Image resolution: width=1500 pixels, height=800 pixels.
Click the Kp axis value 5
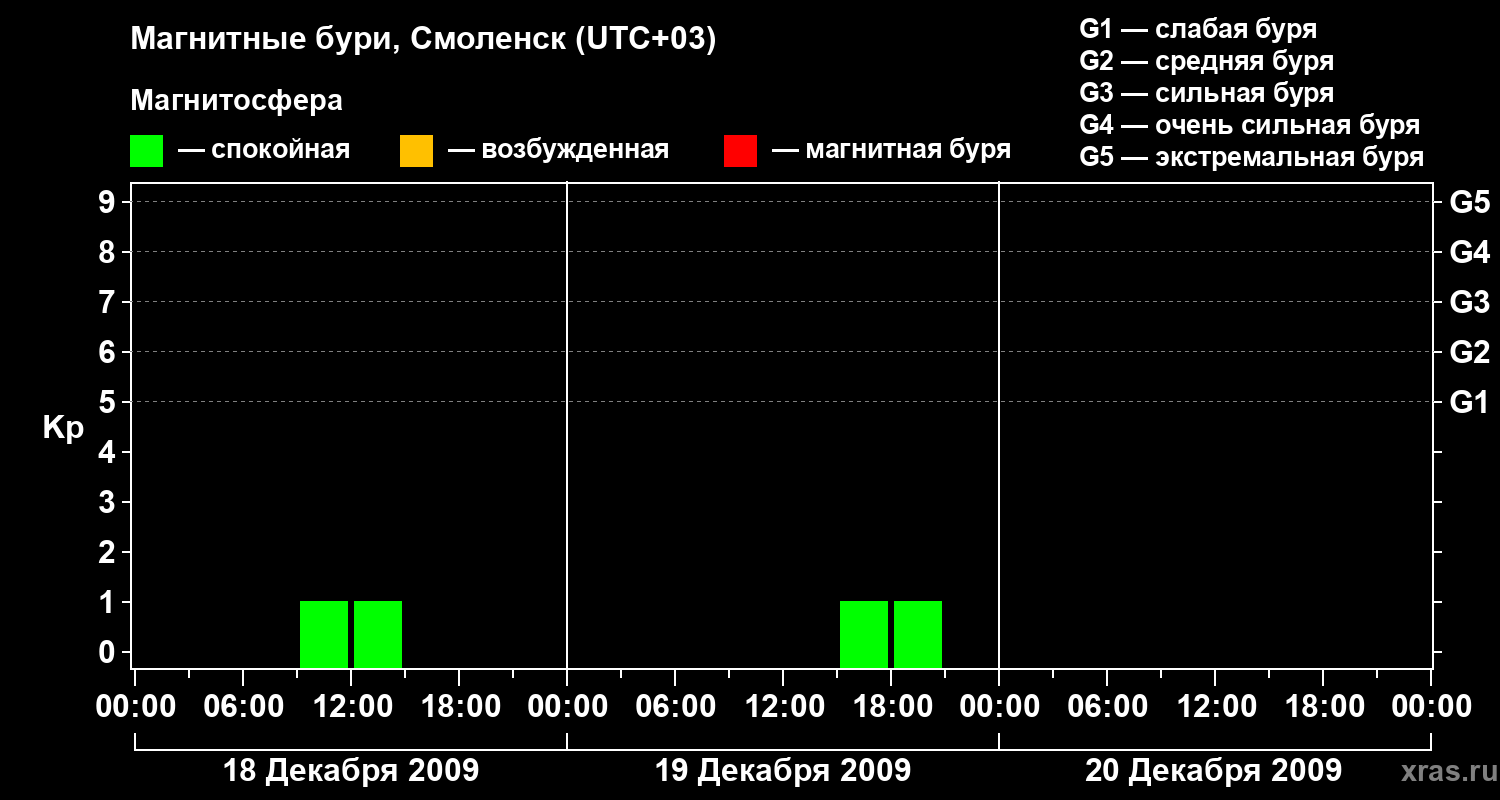(x=109, y=402)
